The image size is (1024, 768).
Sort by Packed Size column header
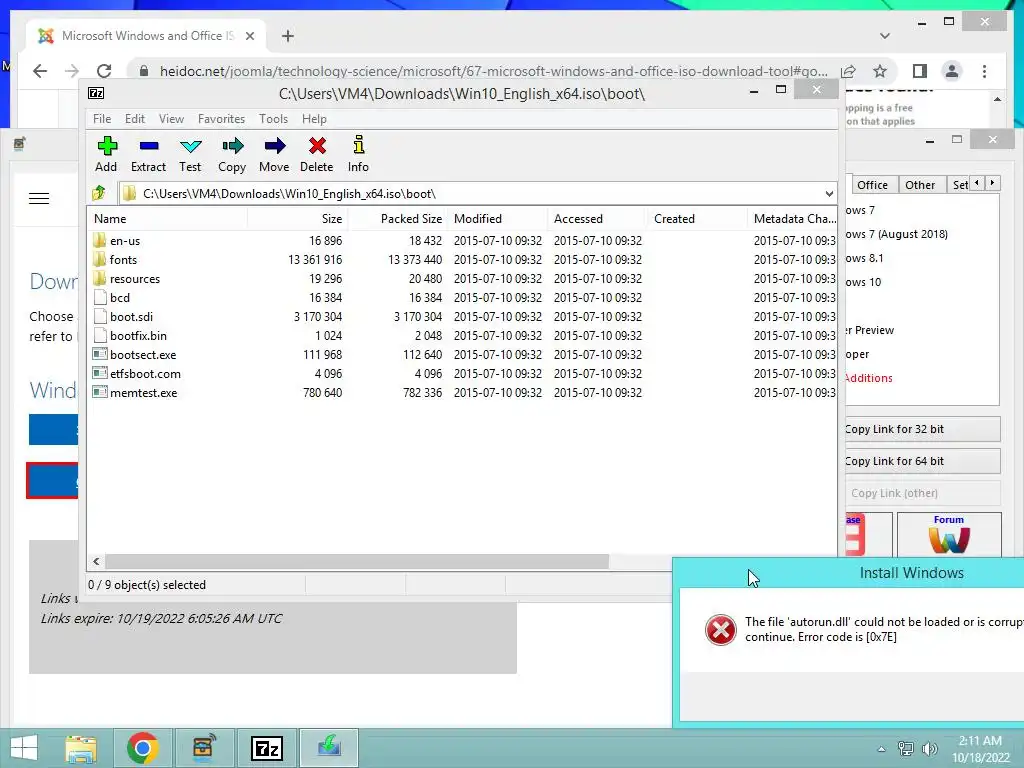point(398,219)
